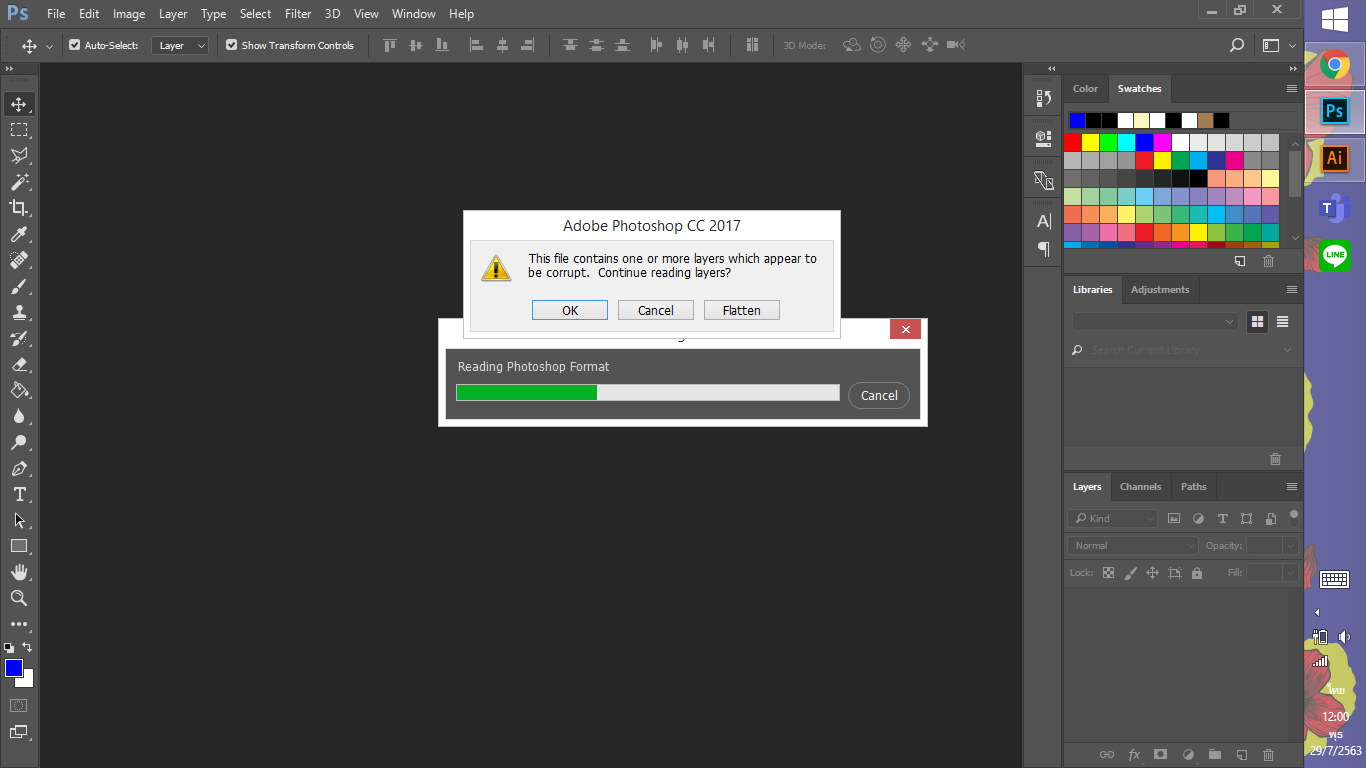Viewport: 1366px width, 768px height.
Task: Open the blend mode Normal dropdown
Action: tap(1132, 545)
